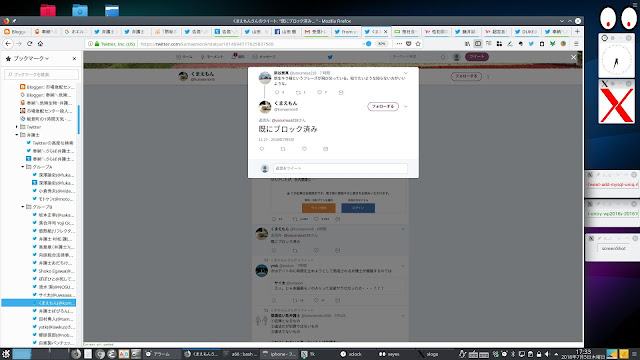Viewport: 640px width, 360px height.
Task: Collapse the グループA bookmark folder
Action: 23,167
